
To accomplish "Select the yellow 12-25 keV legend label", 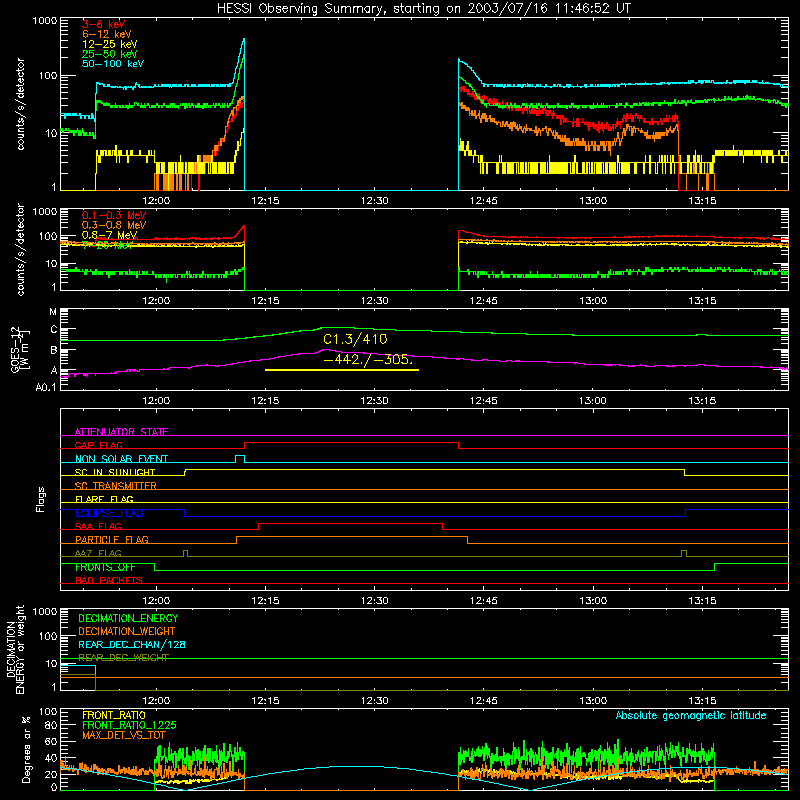I will (109, 44).
